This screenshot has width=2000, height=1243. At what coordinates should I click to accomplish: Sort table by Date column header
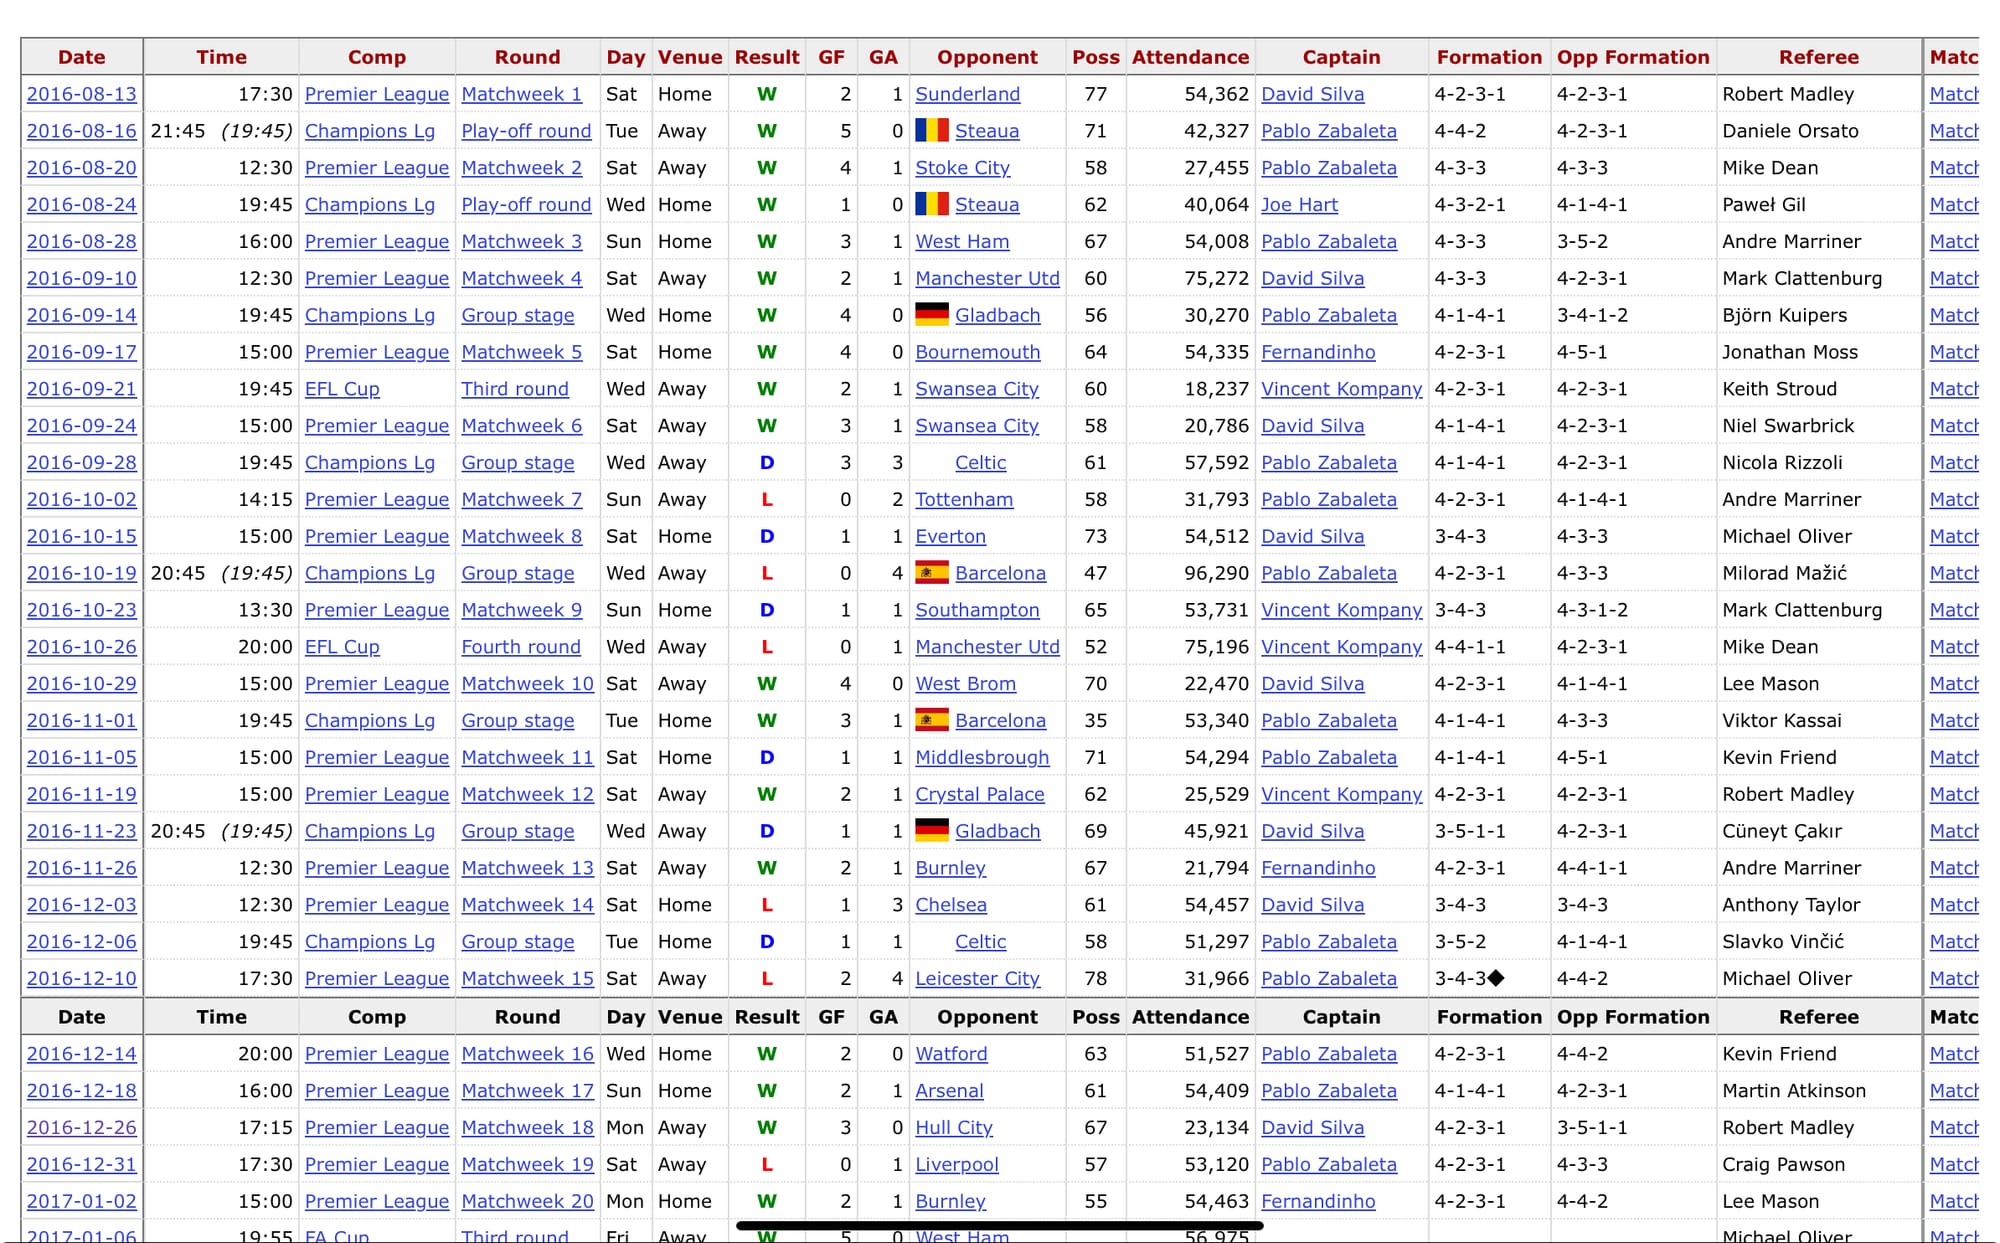[x=82, y=57]
